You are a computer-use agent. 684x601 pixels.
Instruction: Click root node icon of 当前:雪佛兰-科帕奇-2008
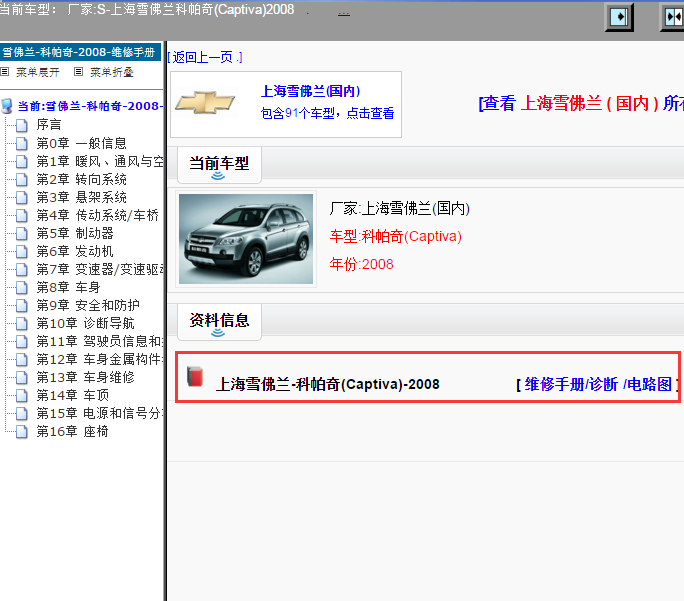pos(7,106)
